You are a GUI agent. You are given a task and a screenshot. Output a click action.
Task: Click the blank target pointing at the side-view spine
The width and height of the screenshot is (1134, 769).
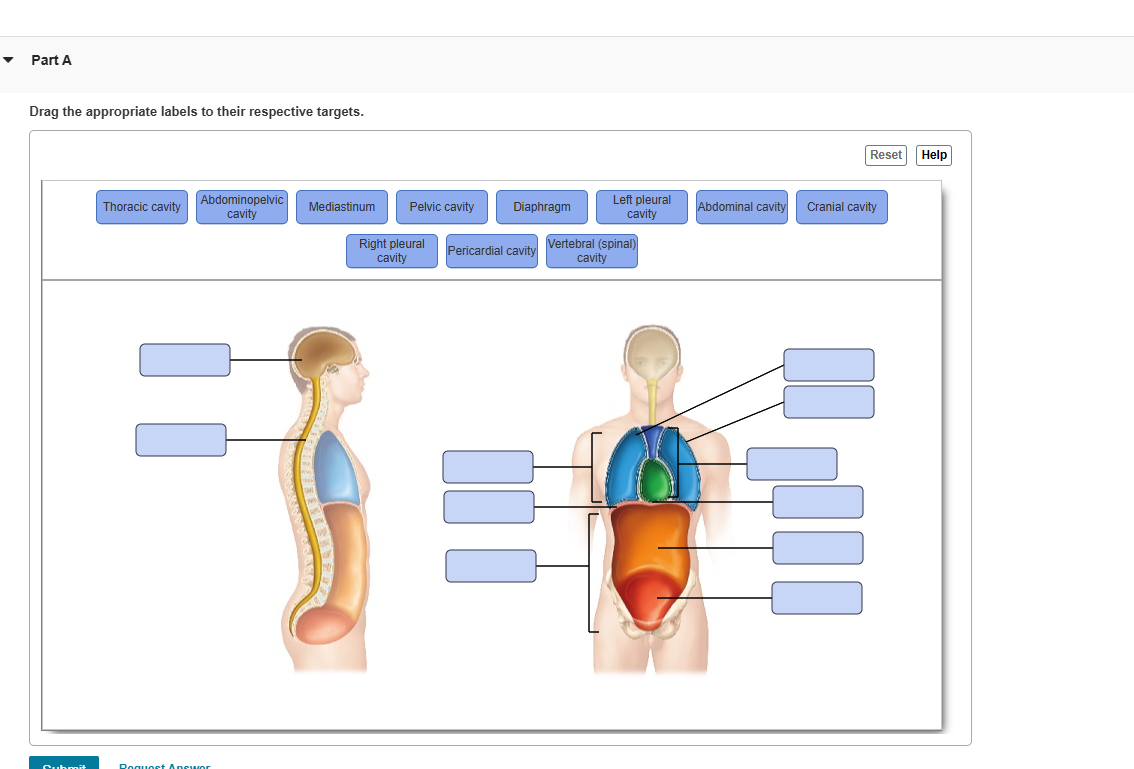coord(181,440)
